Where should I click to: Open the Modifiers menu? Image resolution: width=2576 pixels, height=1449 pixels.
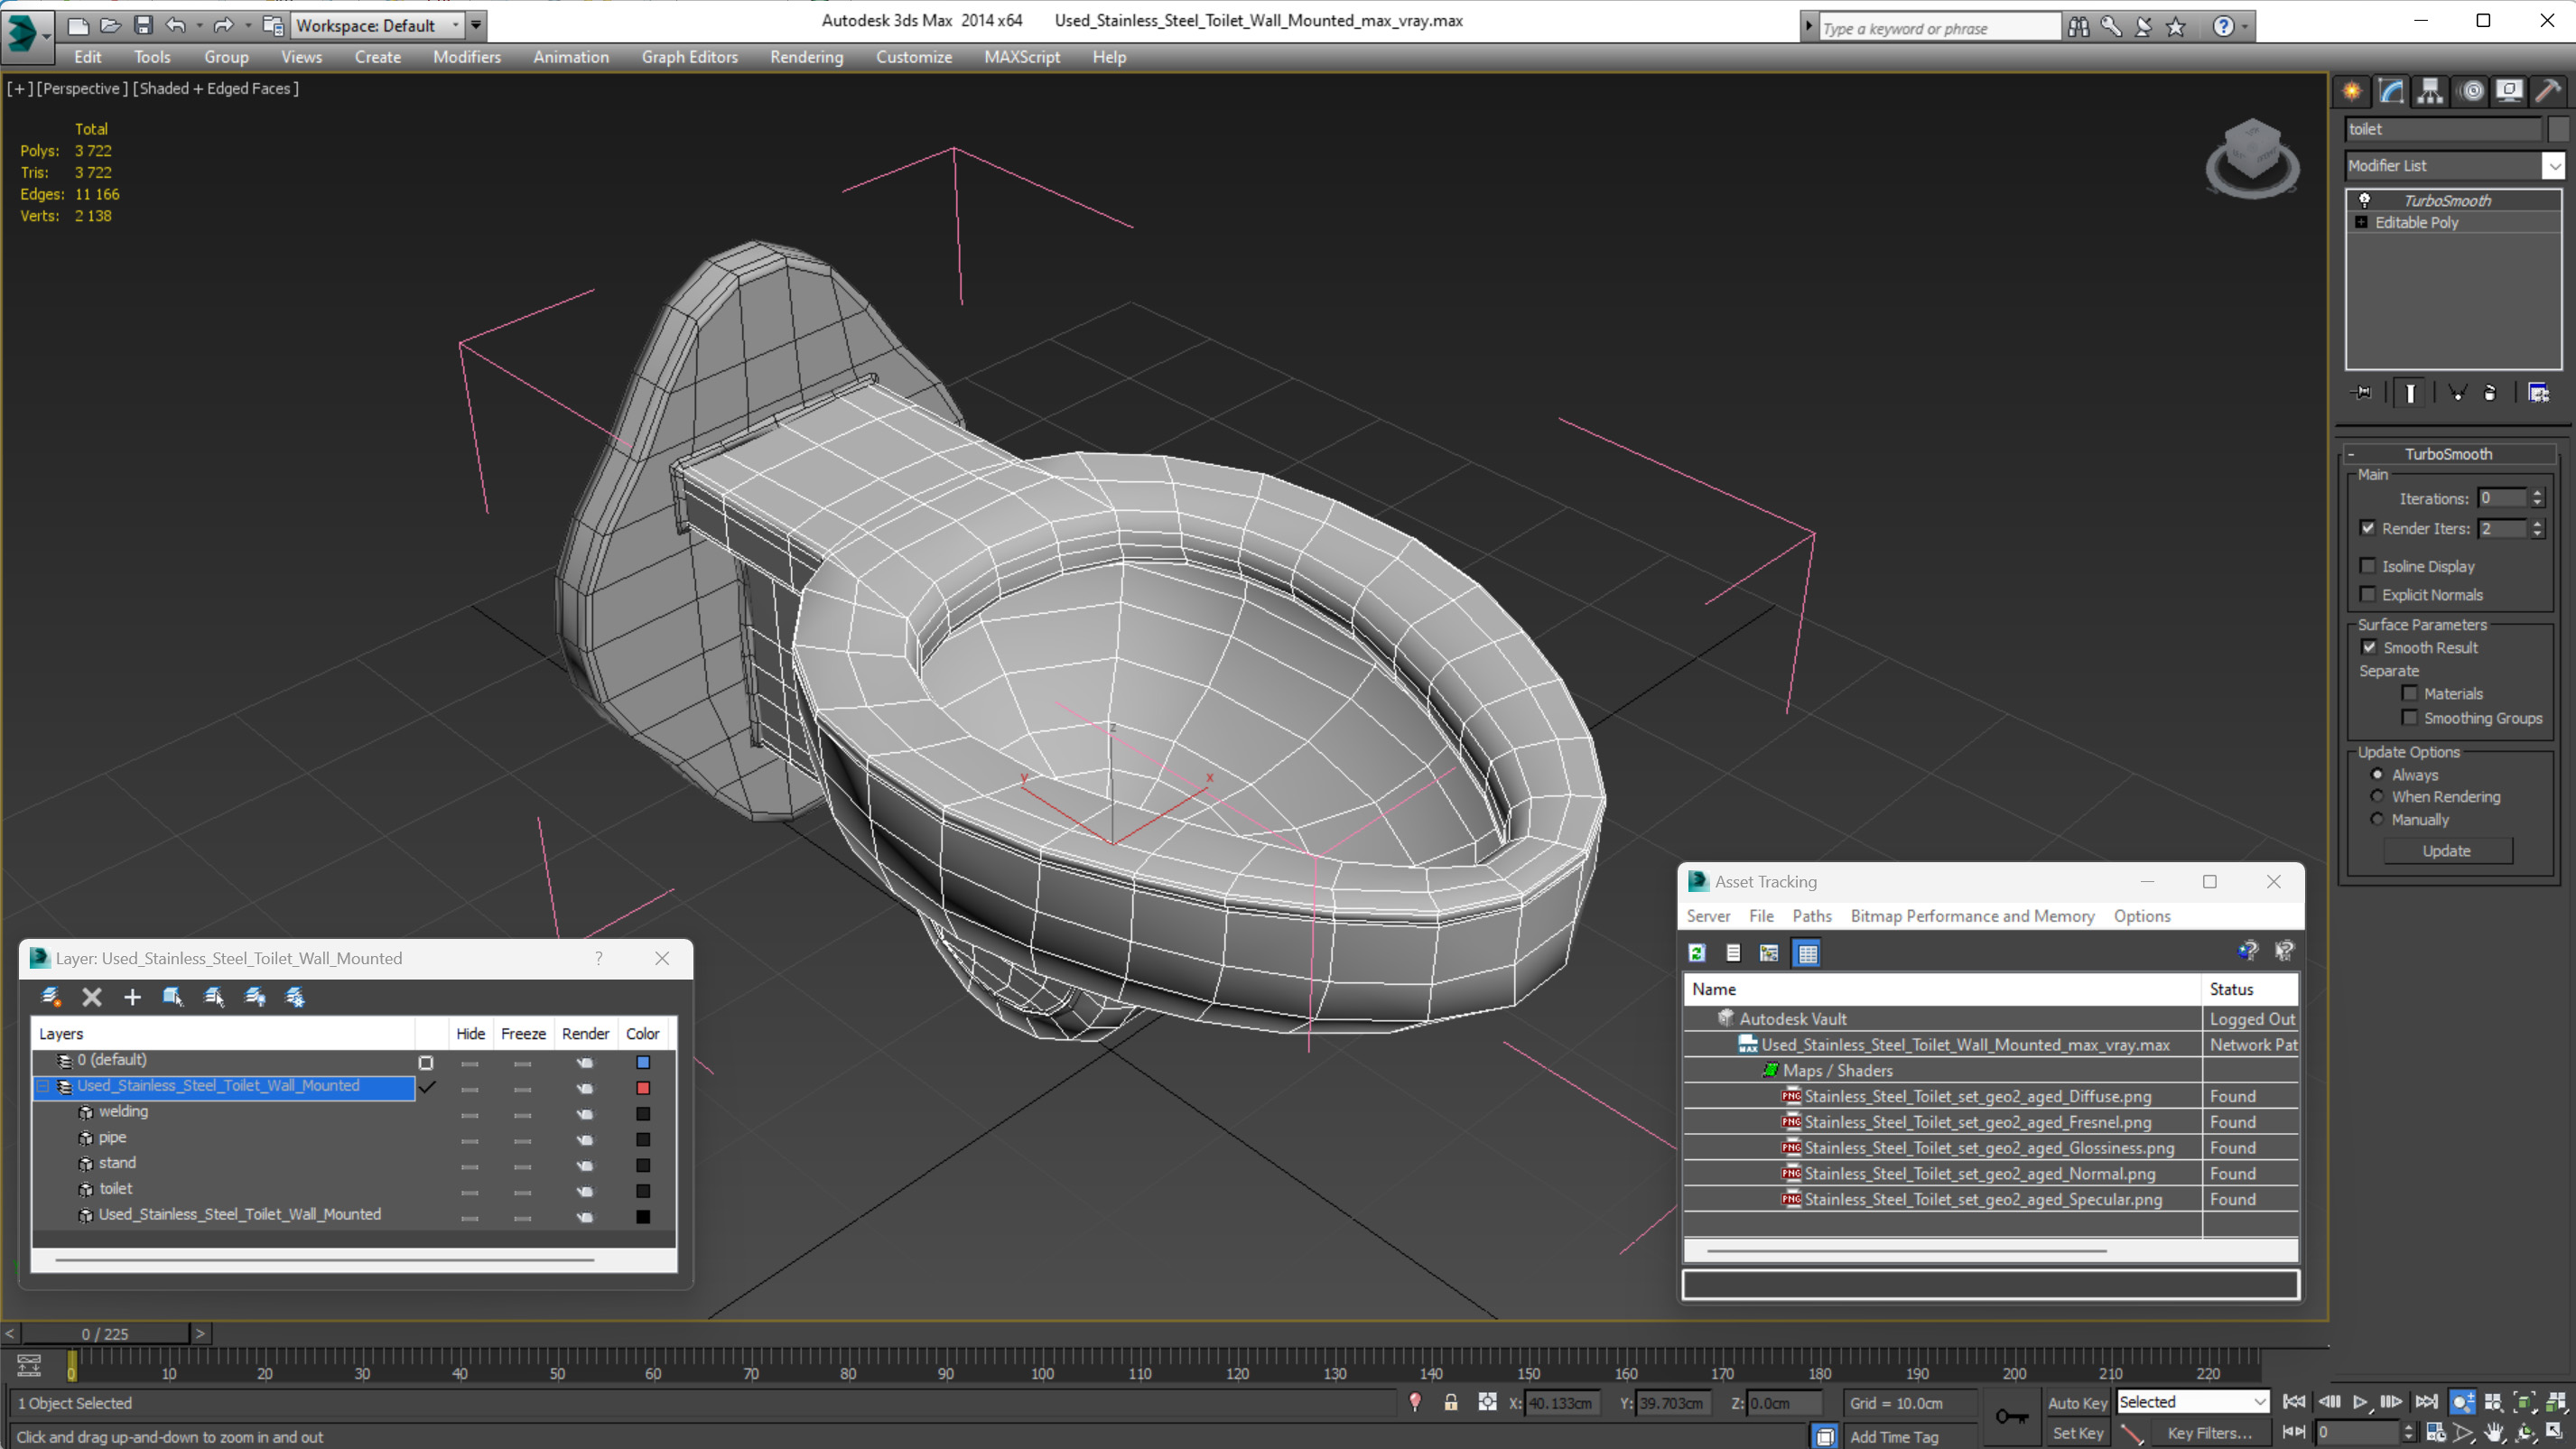(x=467, y=57)
